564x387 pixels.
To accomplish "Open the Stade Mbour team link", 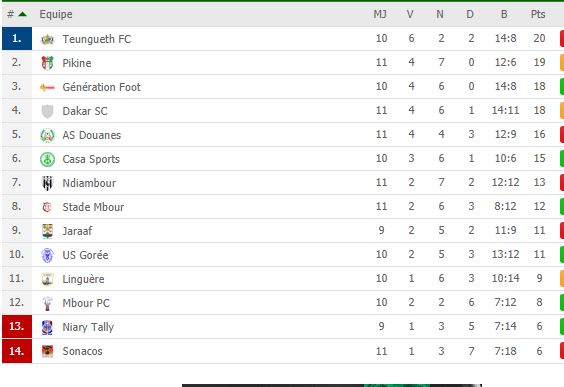I will tap(93, 207).
